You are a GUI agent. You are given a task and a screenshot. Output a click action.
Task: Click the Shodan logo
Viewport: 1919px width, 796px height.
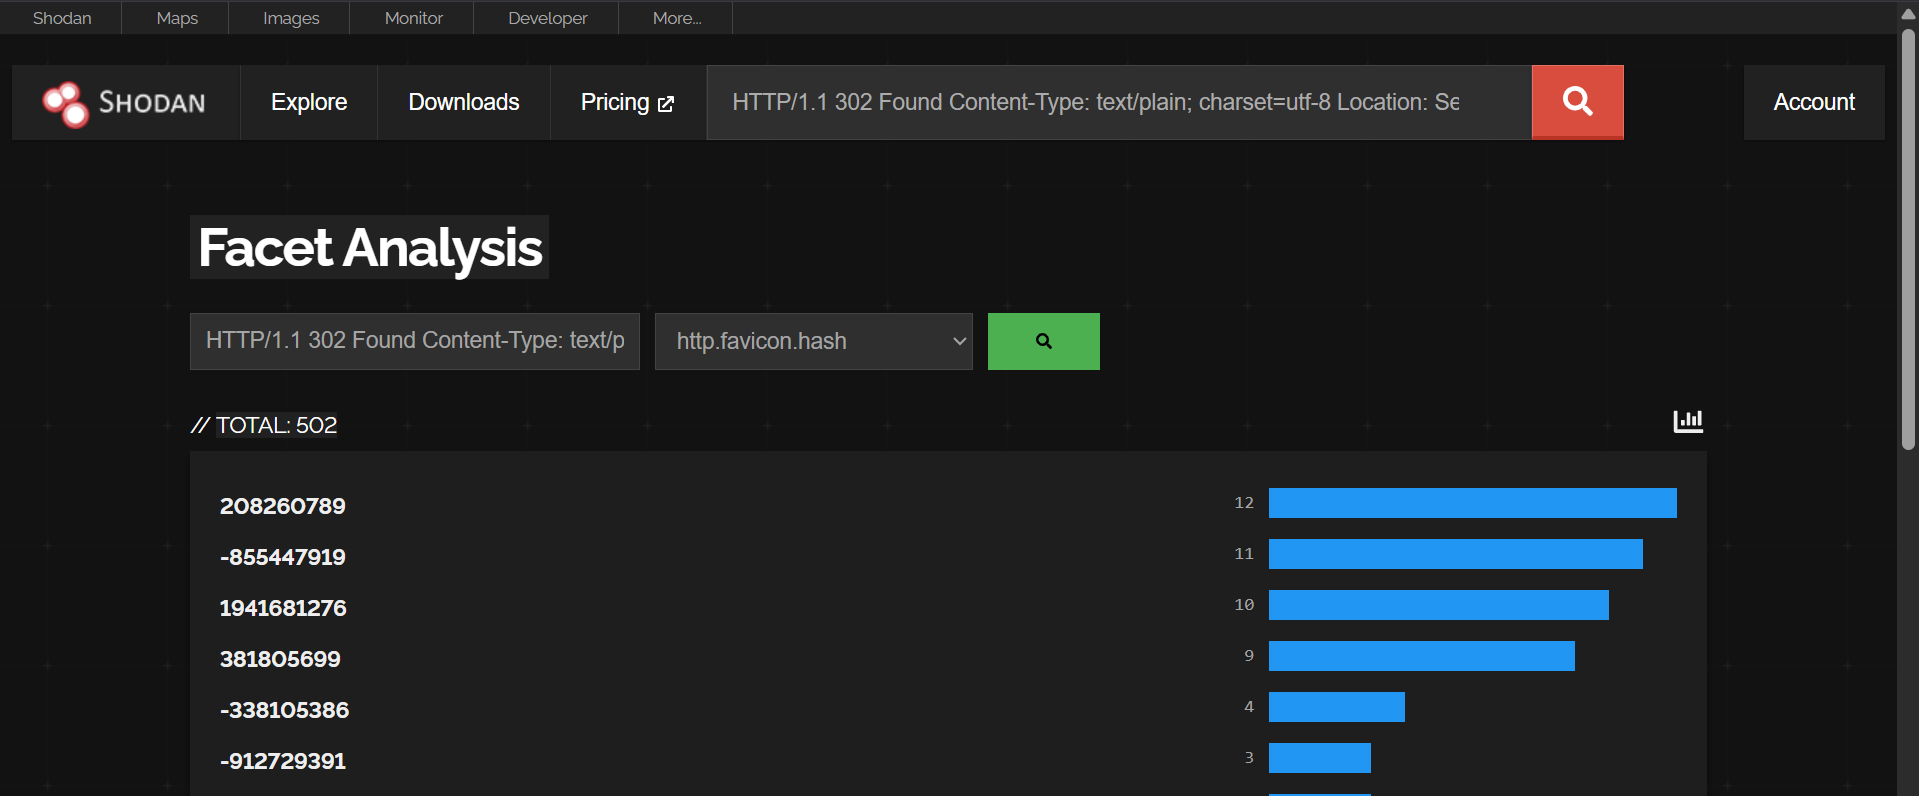(x=125, y=103)
